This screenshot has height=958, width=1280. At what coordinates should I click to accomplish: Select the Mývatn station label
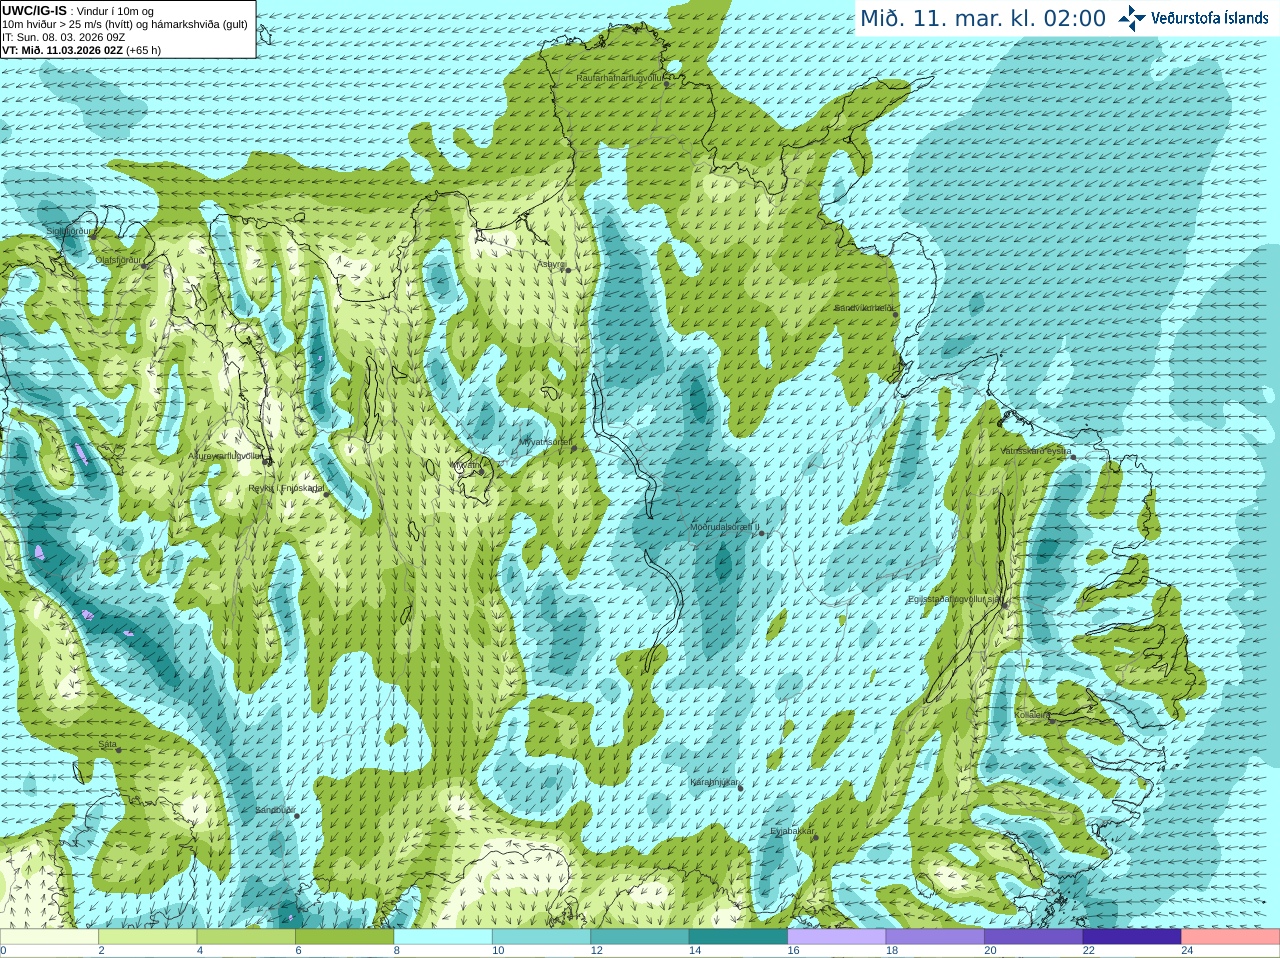coord(466,465)
